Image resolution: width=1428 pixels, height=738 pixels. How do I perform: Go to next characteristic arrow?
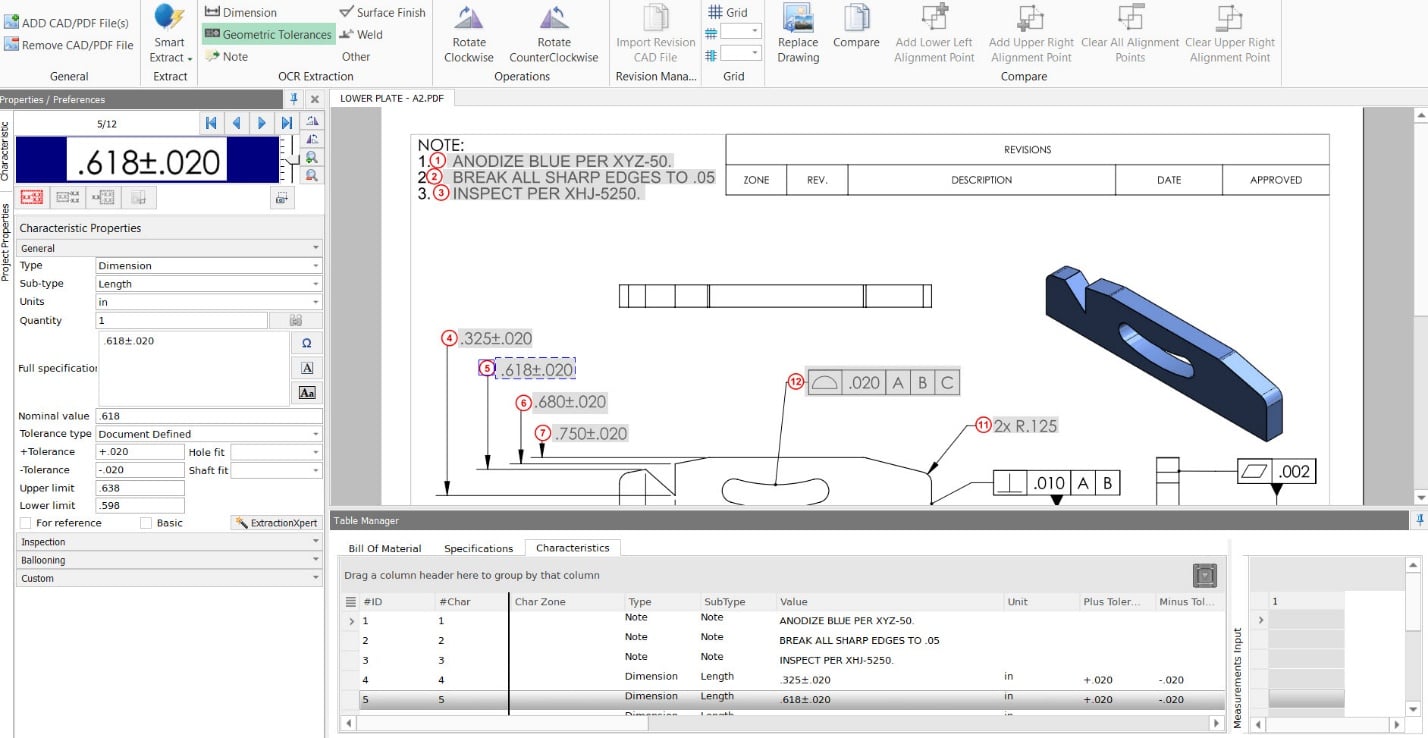[x=262, y=123]
